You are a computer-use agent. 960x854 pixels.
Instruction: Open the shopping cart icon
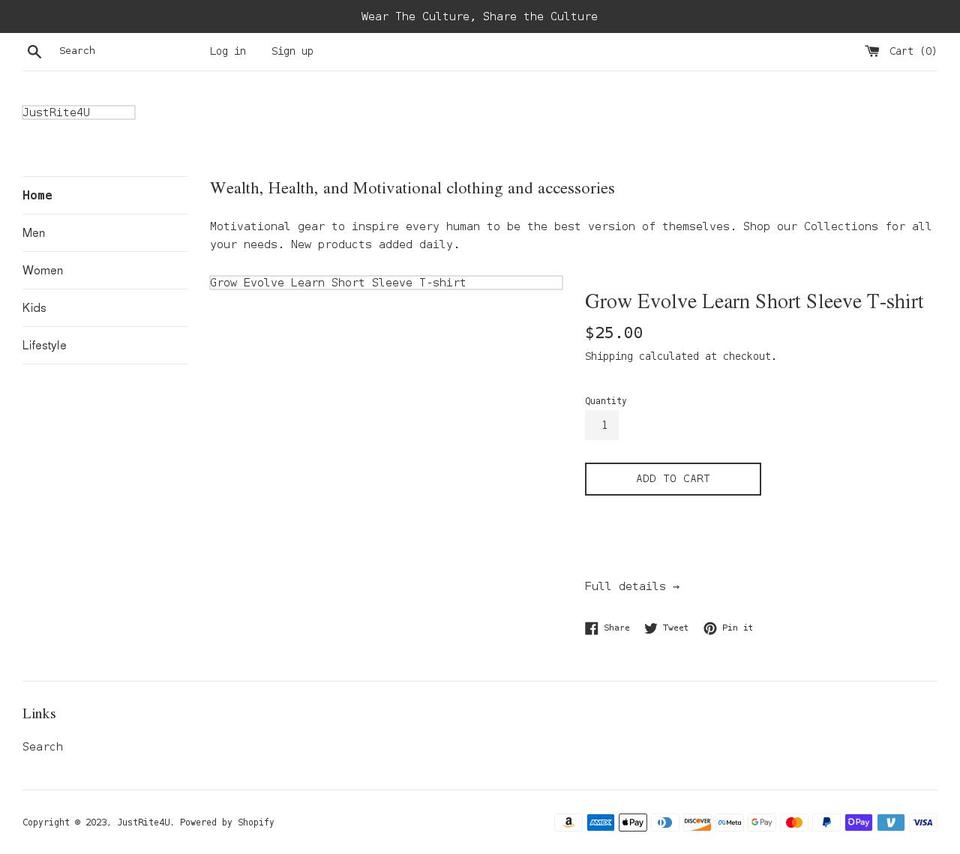tap(872, 51)
